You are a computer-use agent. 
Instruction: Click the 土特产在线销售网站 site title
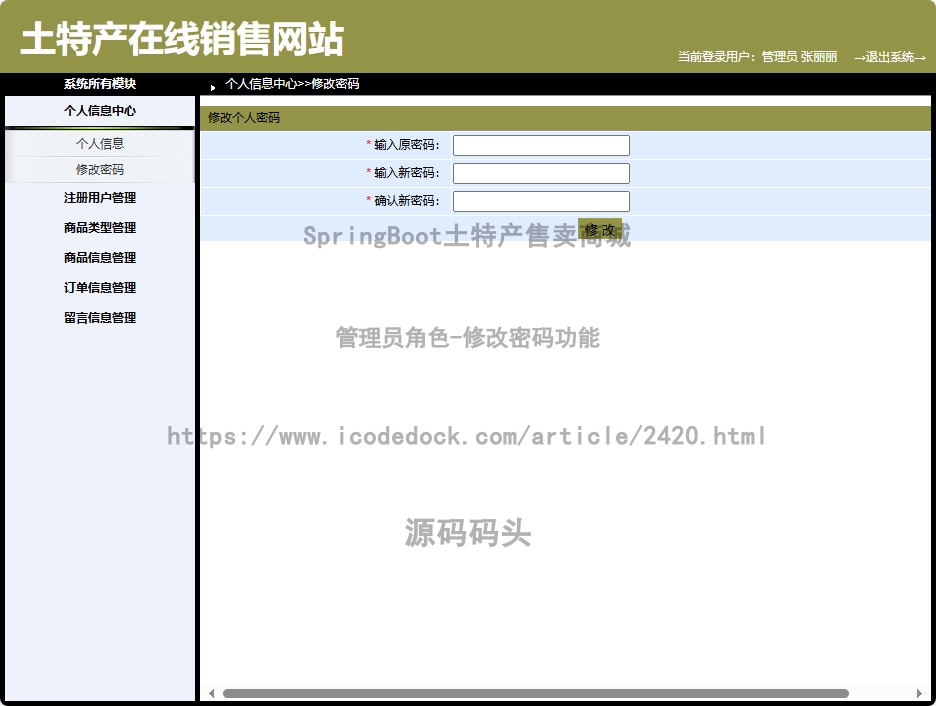(182, 39)
